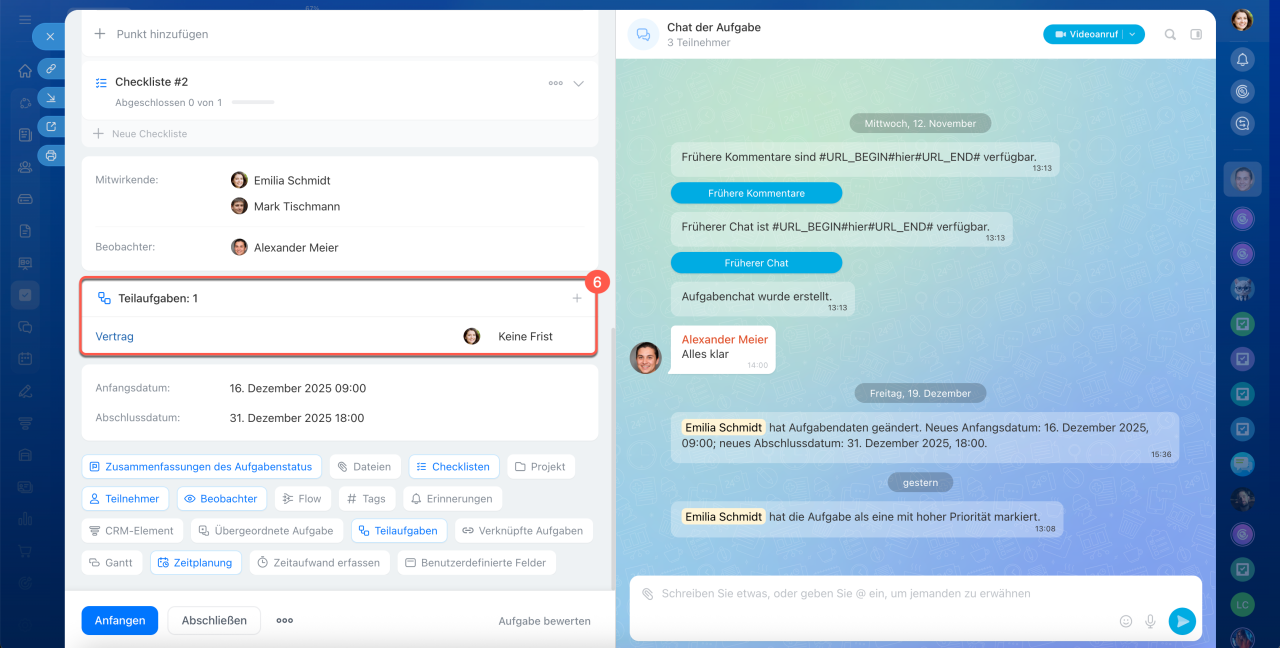Open the Vertrag subtask link
Screen dimensions: 1280x648
115,336
